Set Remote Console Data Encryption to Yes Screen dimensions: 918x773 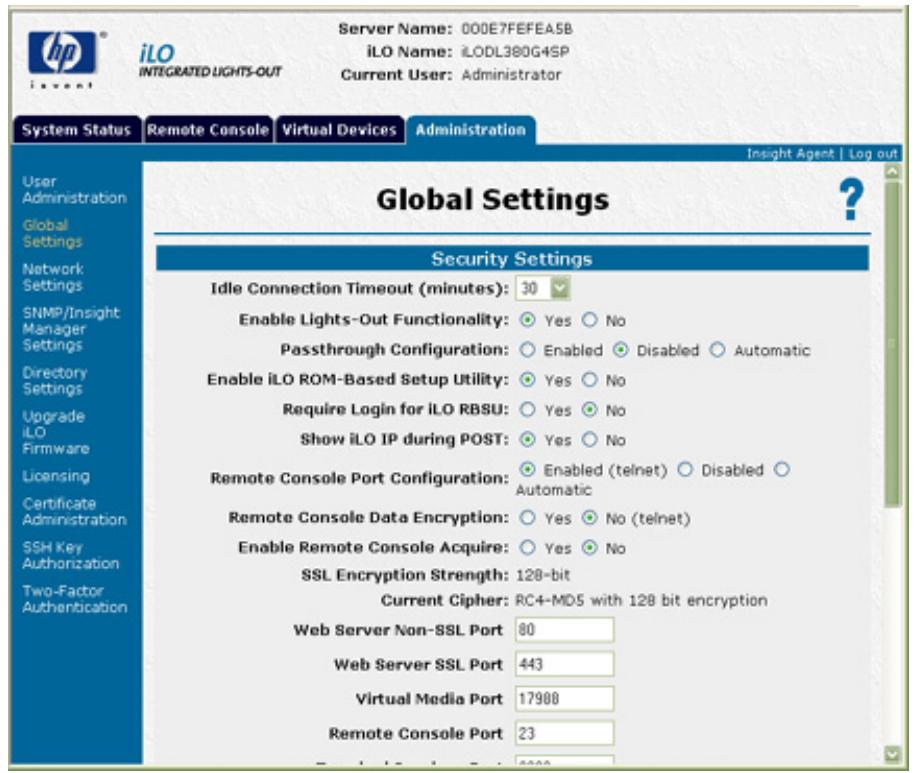[527, 518]
